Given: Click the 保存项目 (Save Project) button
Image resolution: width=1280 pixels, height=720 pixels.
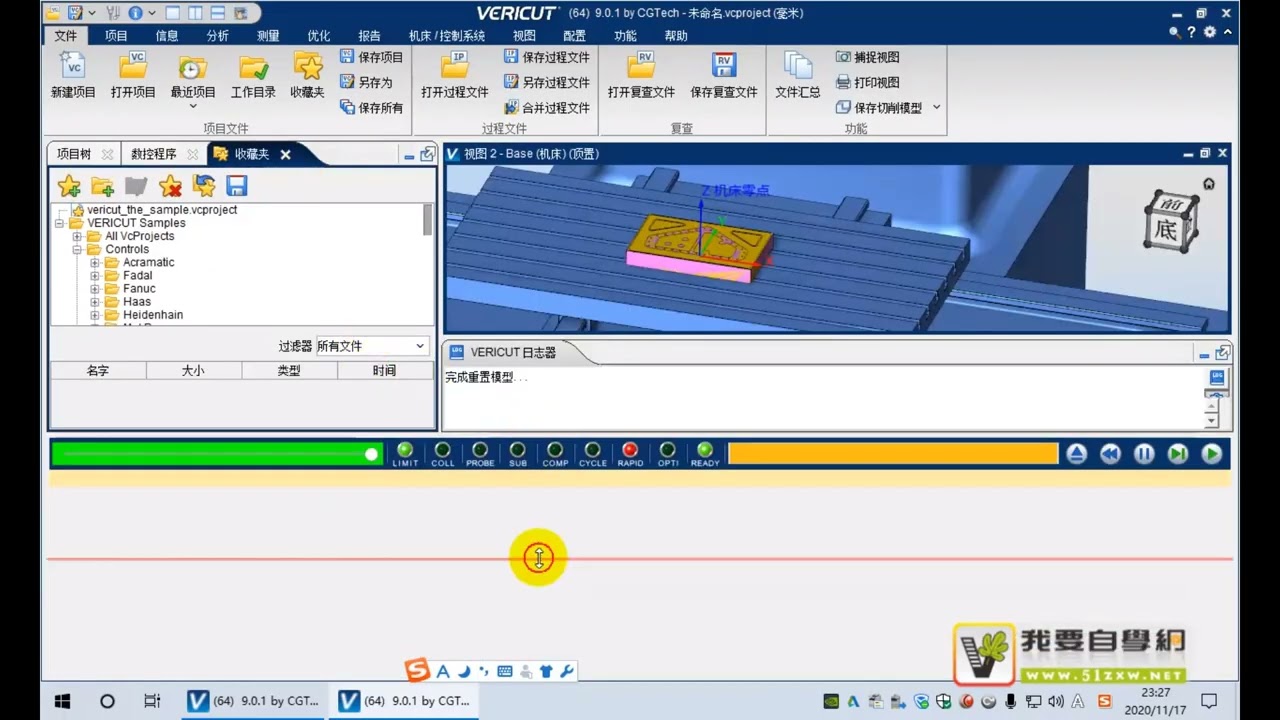Looking at the screenshot, I should pyautogui.click(x=371, y=57).
